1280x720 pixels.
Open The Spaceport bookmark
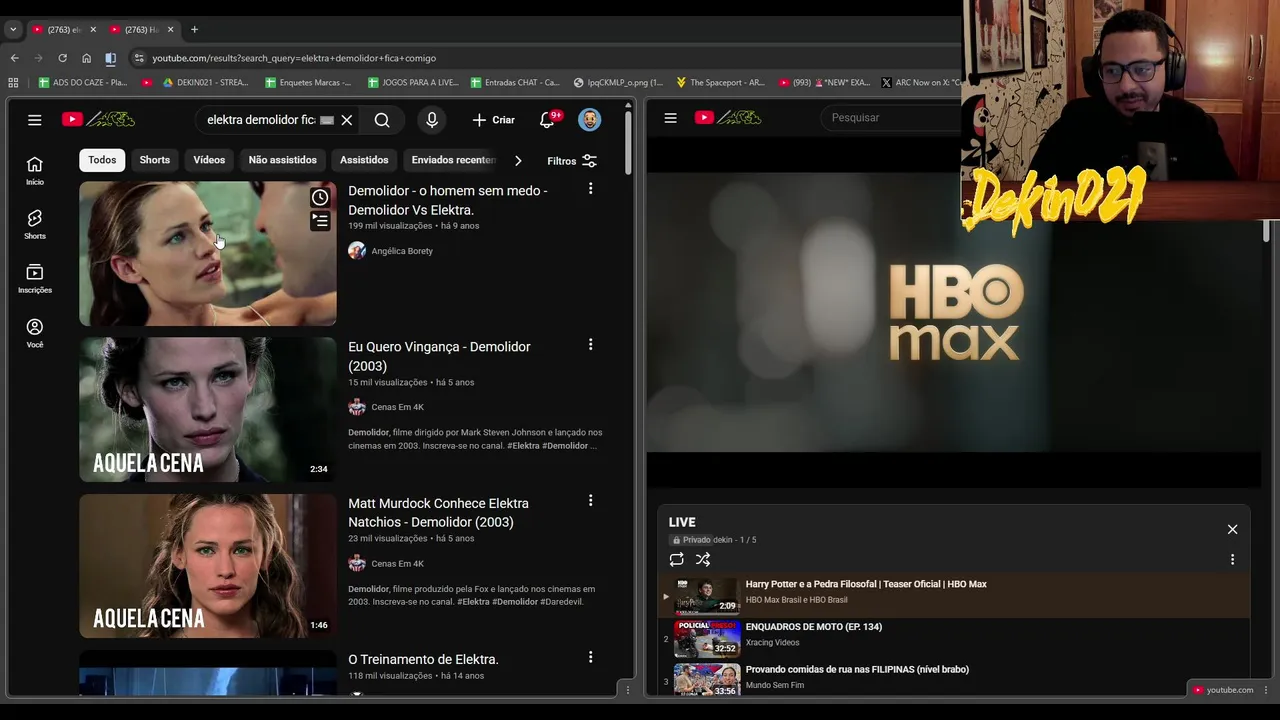721,82
